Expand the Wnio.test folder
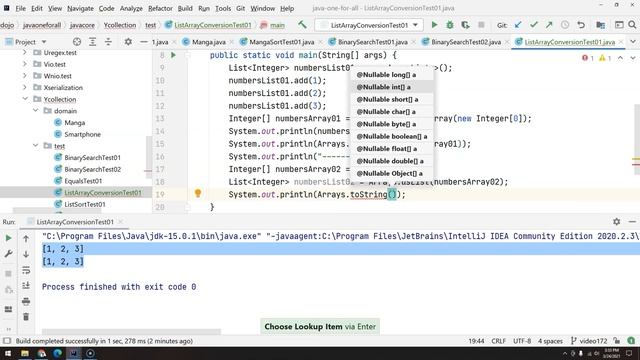The width and height of the screenshot is (640, 360). pos(25,76)
